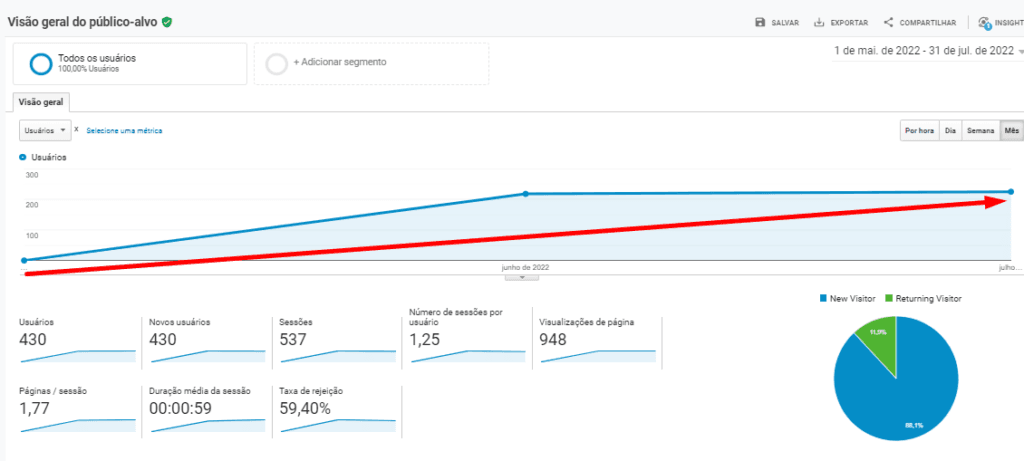Image resolution: width=1024 pixels, height=461 pixels.
Task: Open the Usuários metric dropdown
Action: click(x=46, y=130)
